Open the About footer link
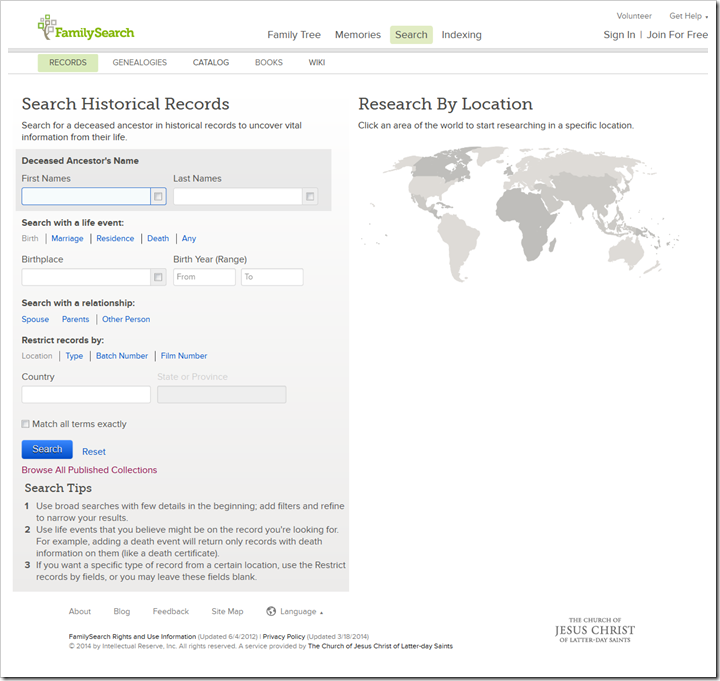 tap(80, 612)
